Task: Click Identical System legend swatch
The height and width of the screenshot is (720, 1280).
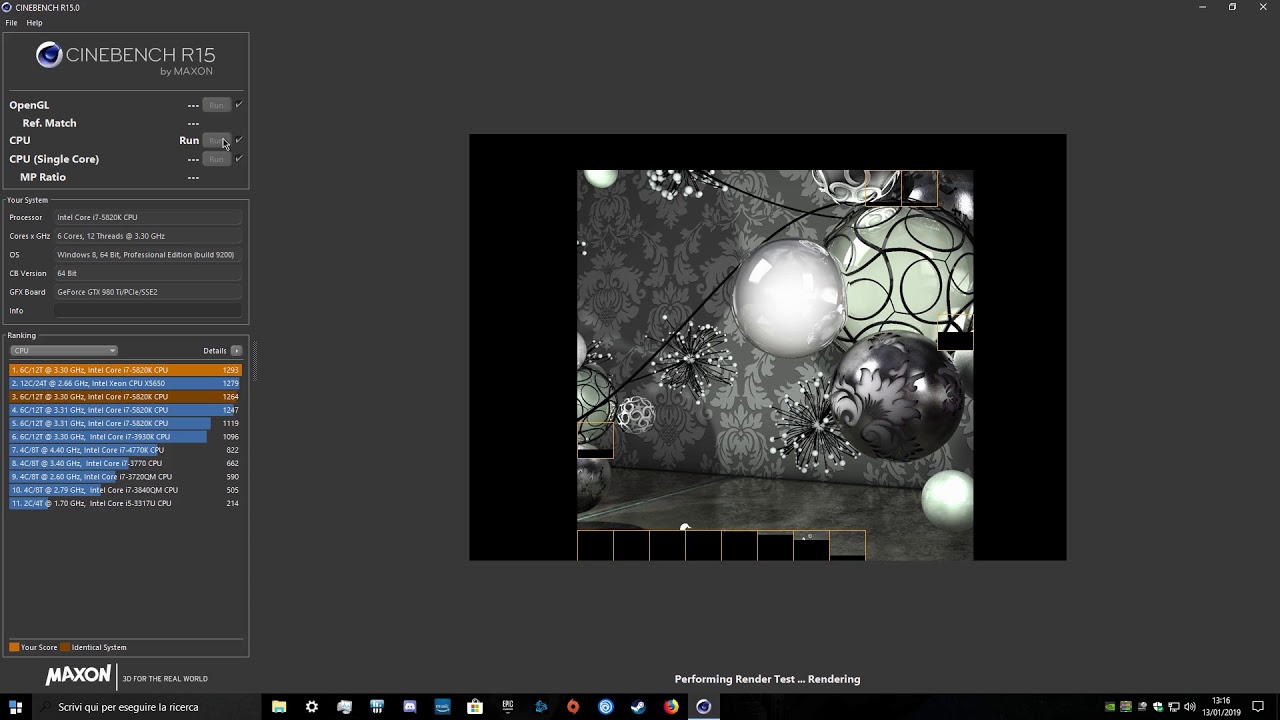Action: tap(65, 648)
